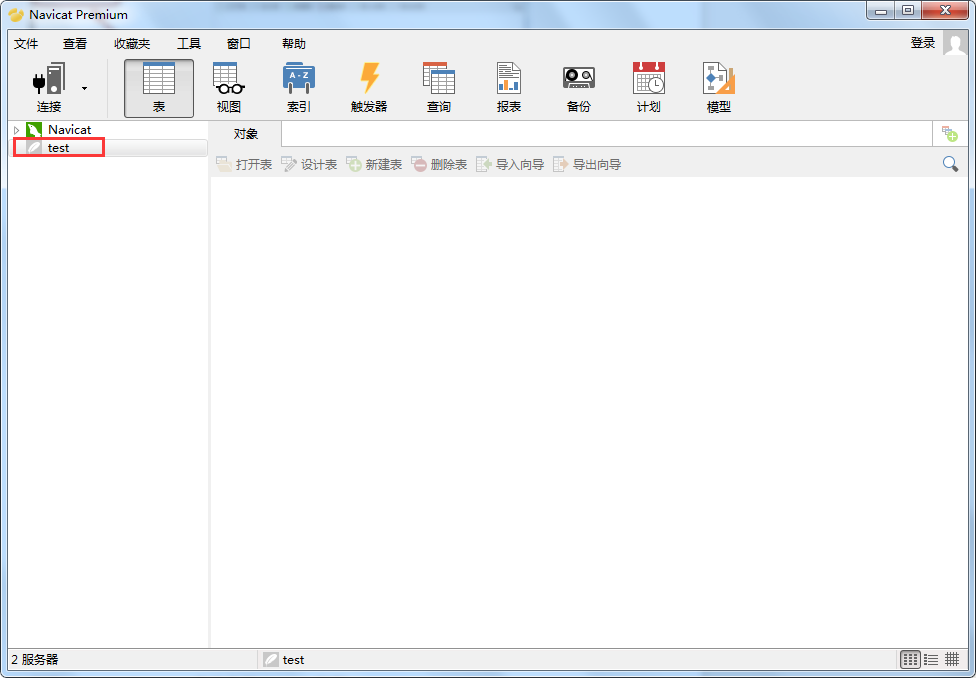Open the 文件 (File) menu

pos(26,44)
